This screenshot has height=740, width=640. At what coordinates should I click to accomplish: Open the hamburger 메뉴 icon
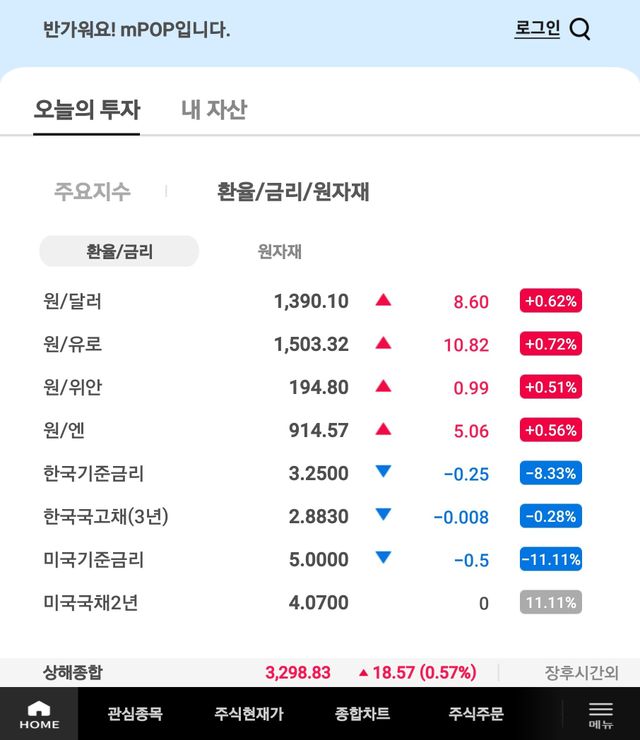(600, 714)
